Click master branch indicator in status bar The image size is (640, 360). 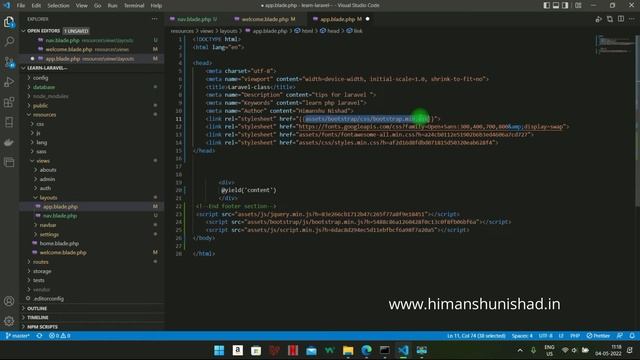(18, 336)
